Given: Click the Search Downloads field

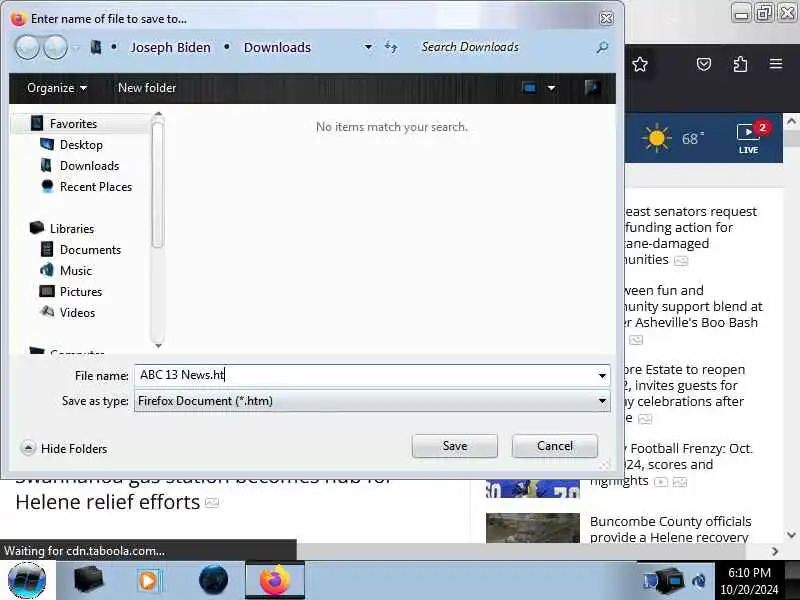Looking at the screenshot, I should click(x=505, y=47).
